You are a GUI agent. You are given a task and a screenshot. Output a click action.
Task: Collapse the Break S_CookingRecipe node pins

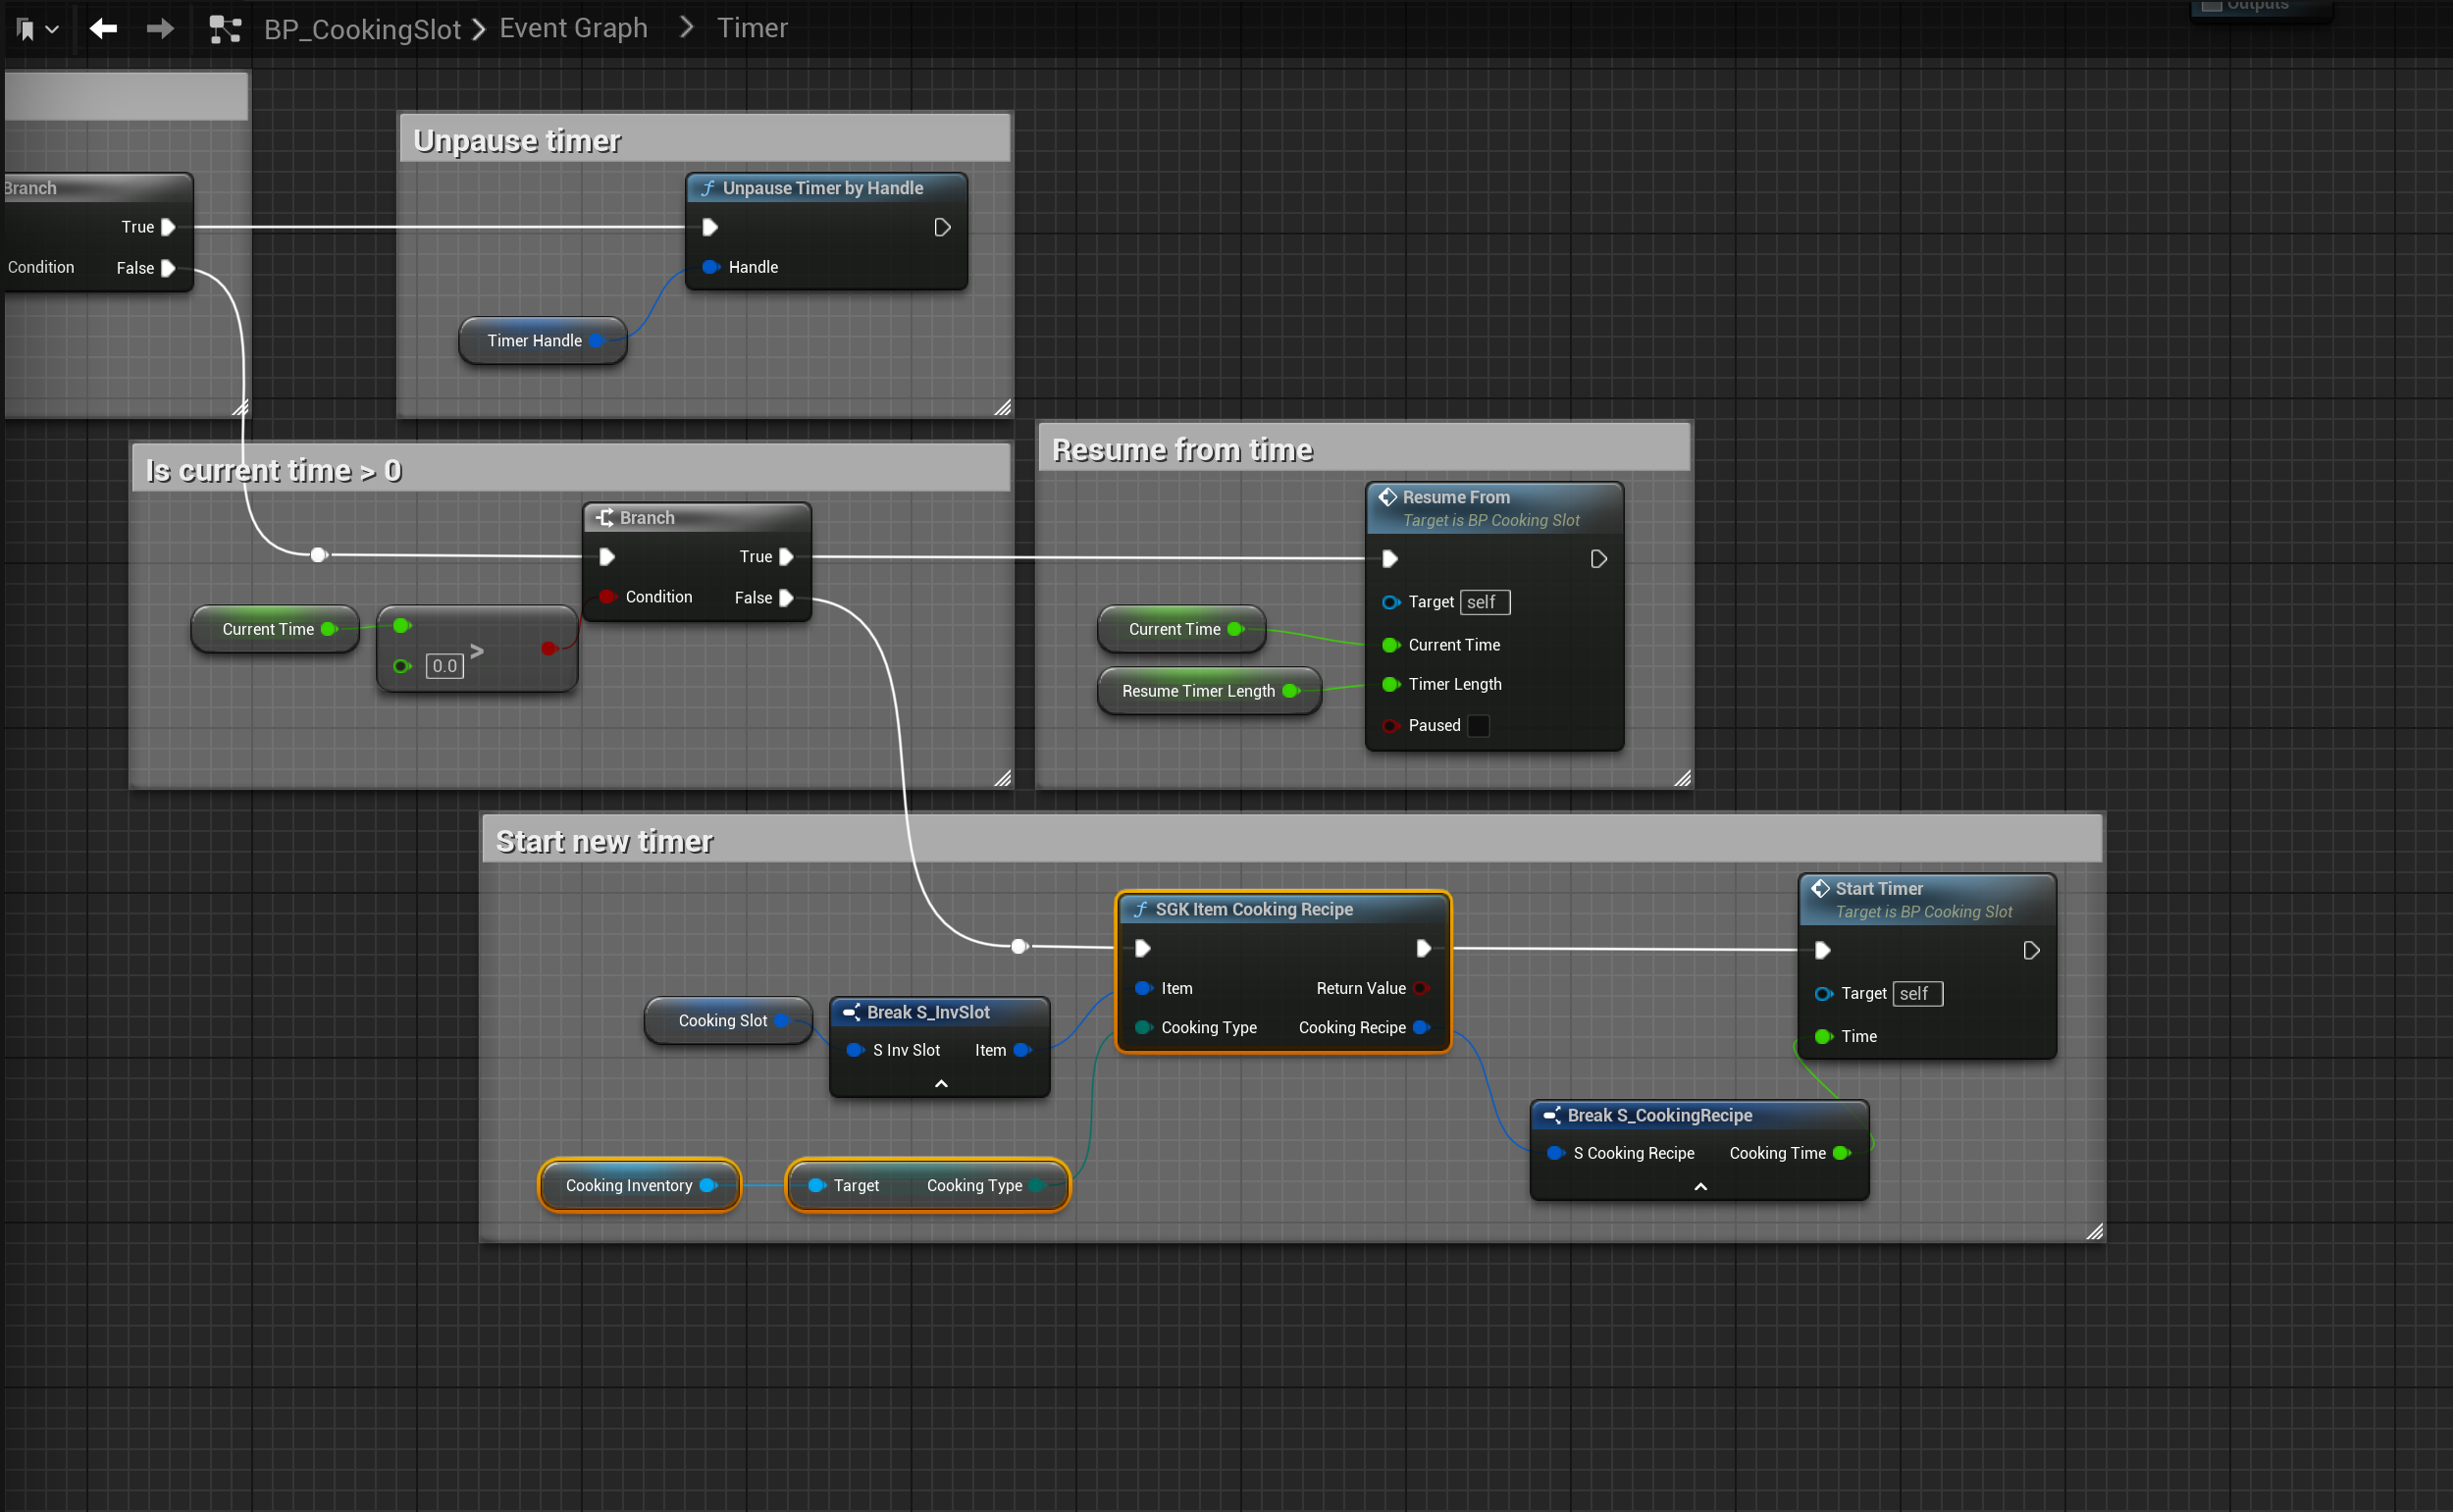pyautogui.click(x=1700, y=1187)
